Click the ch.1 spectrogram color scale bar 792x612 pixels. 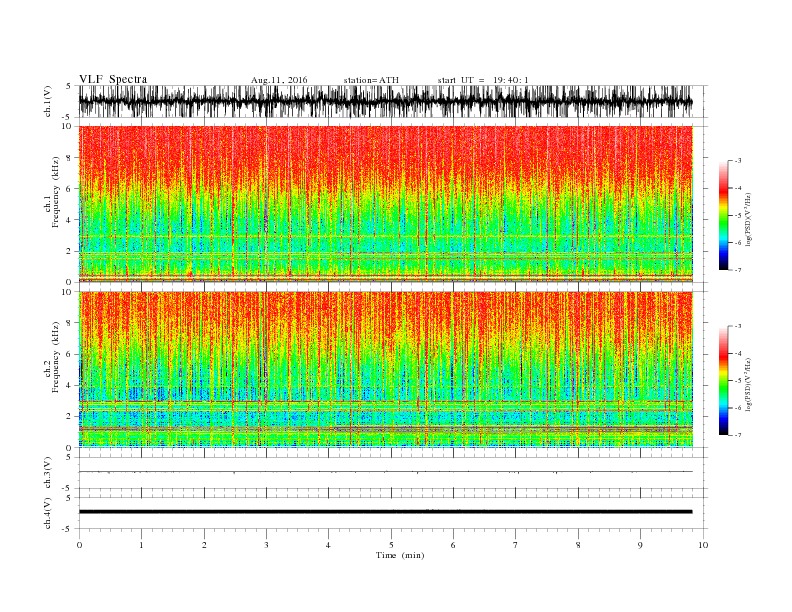pyautogui.click(x=723, y=215)
